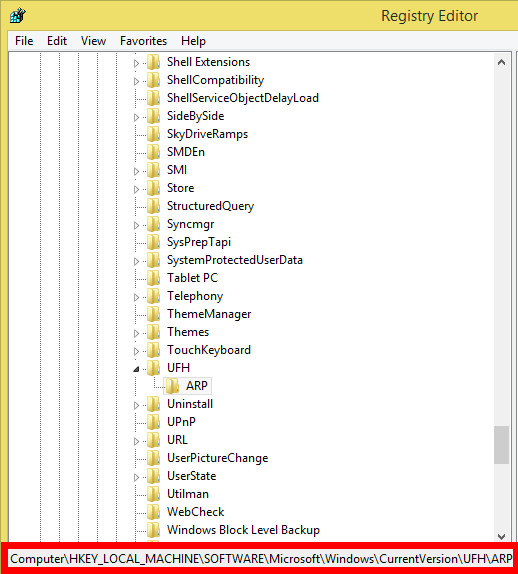Click the status bar registry path
Image resolution: width=518 pixels, height=574 pixels.
(260, 559)
